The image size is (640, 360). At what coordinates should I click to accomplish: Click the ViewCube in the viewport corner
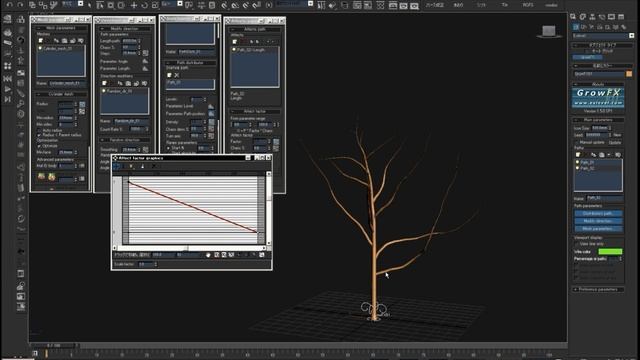(x=549, y=31)
